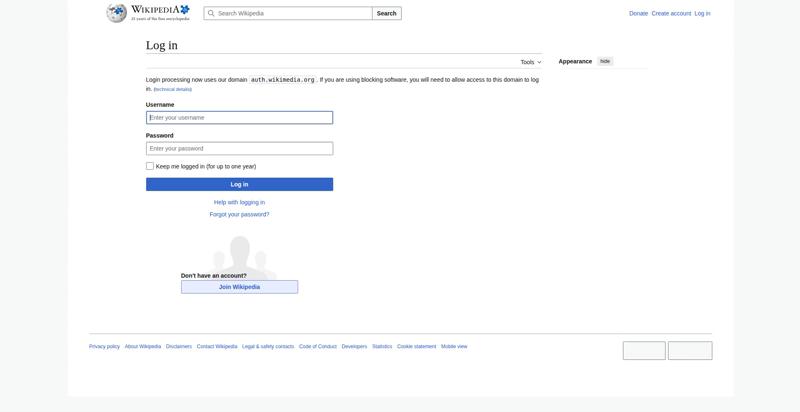This screenshot has width=800, height=412.
Task: Open the Donate link
Action: pos(638,14)
